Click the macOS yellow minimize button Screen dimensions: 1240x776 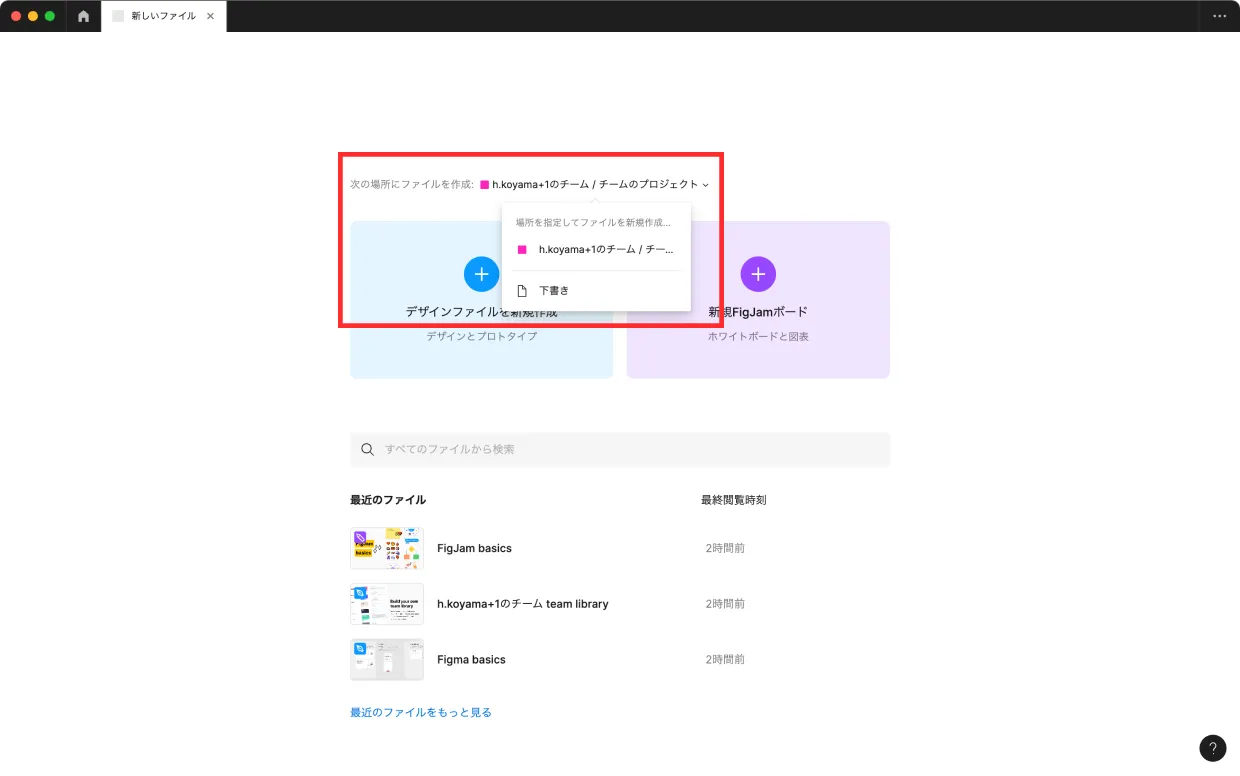click(x=33, y=16)
